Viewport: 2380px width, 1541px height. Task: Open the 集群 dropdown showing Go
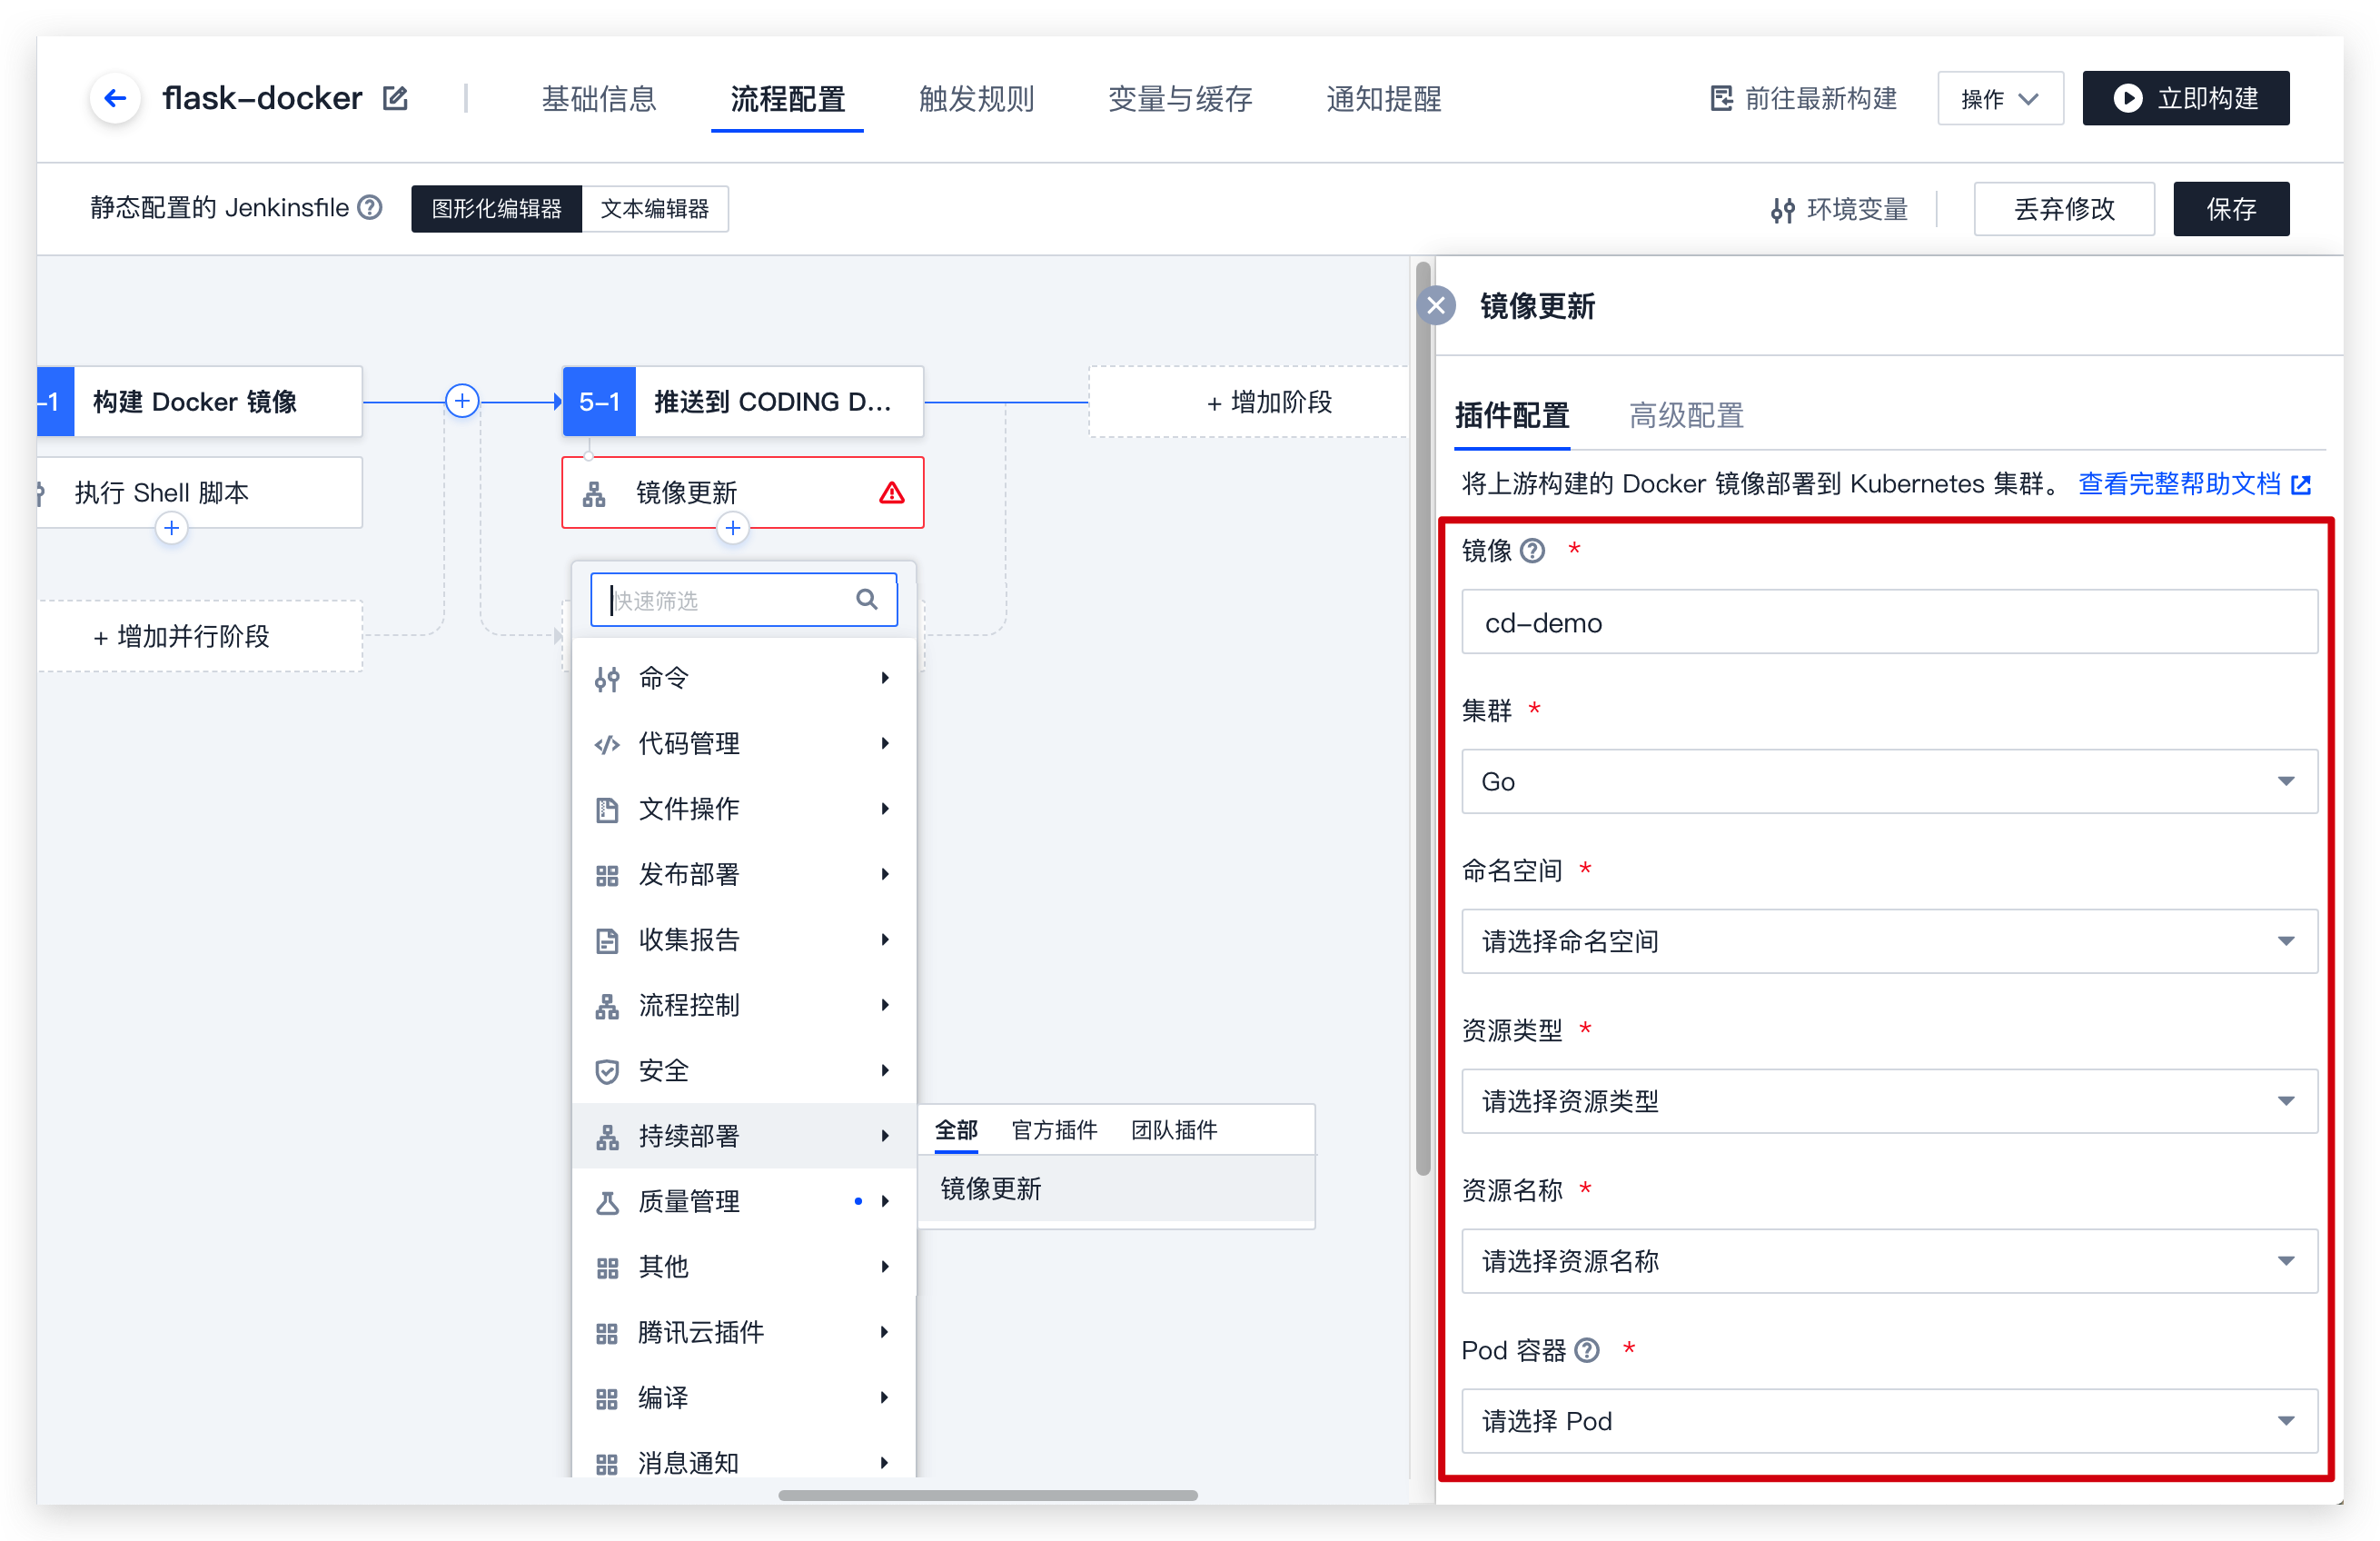(x=1889, y=781)
